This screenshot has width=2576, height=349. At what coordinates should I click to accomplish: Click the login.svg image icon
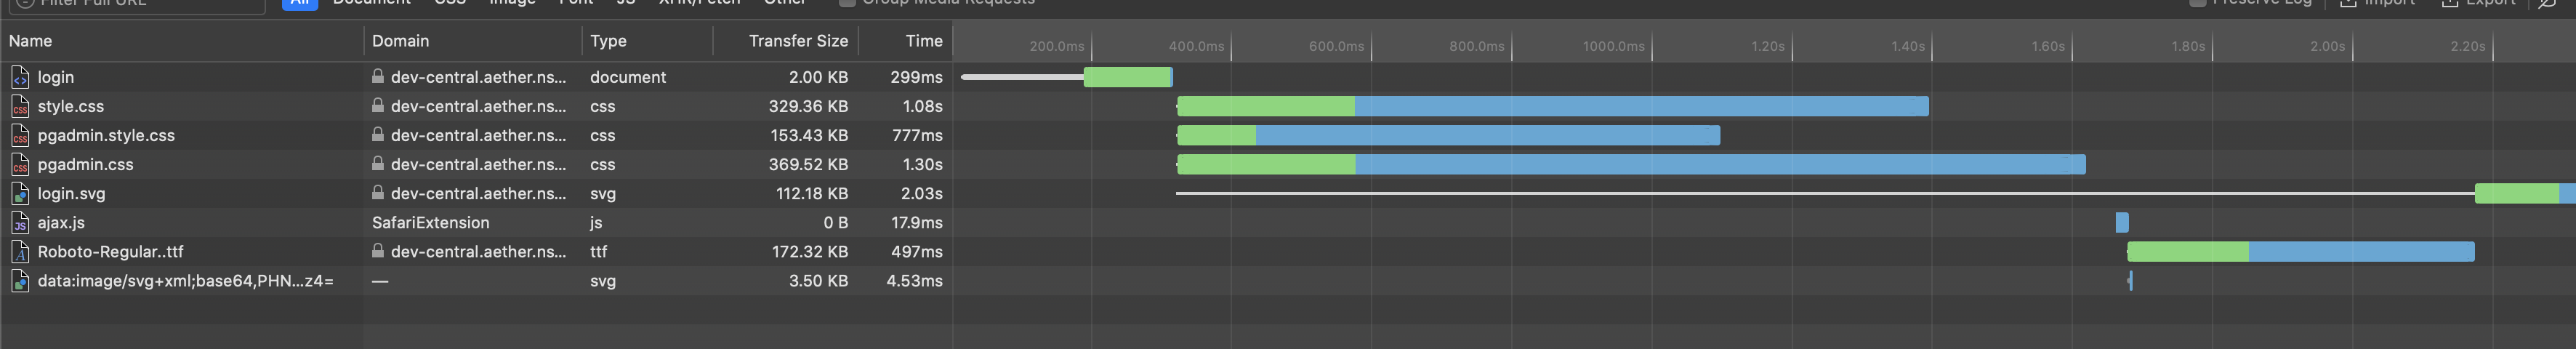(20, 193)
